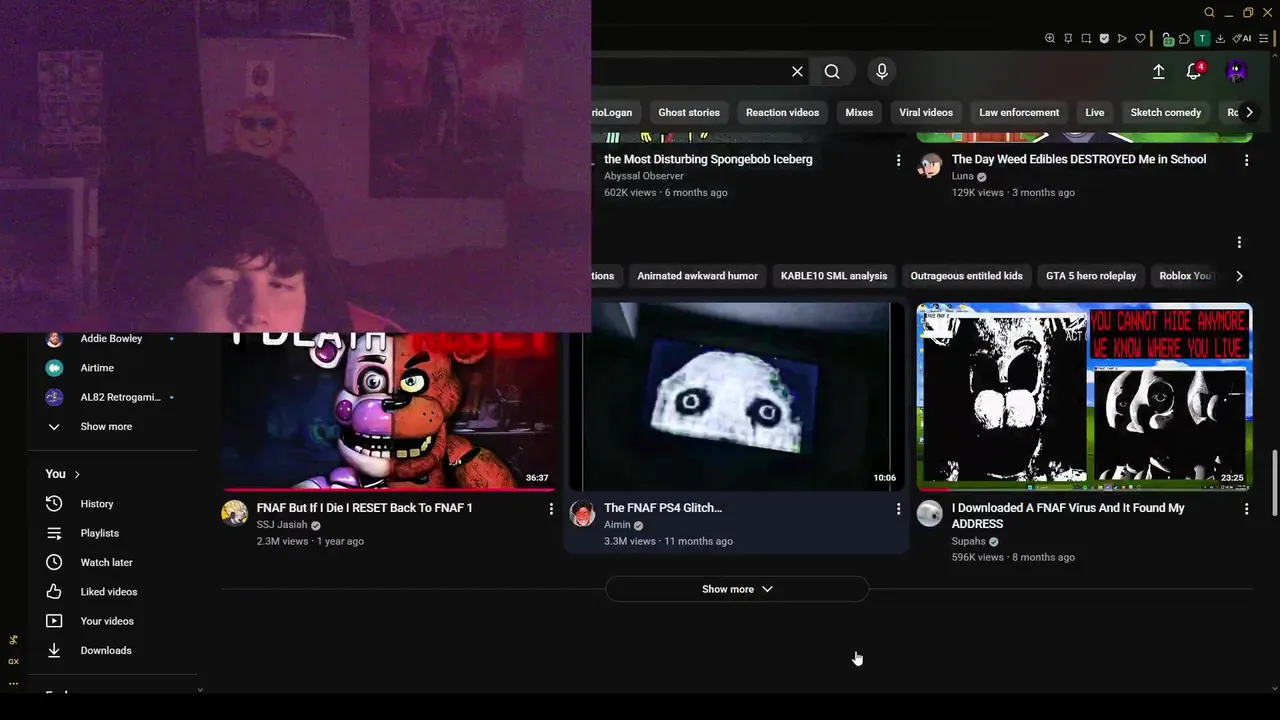The height and width of the screenshot is (720, 1280).
Task: Select the Sketch comedy chip
Action: pos(1166,112)
